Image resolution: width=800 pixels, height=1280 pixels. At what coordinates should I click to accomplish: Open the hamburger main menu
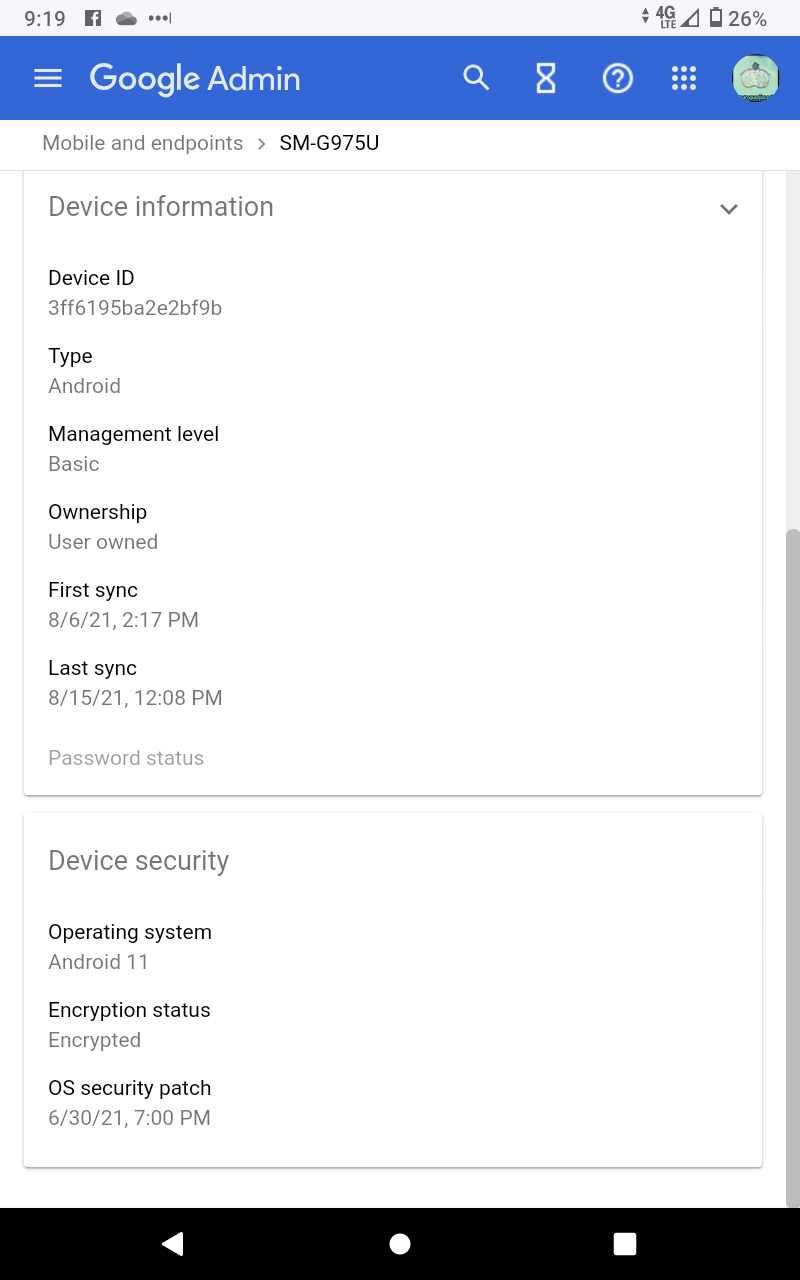click(x=48, y=79)
